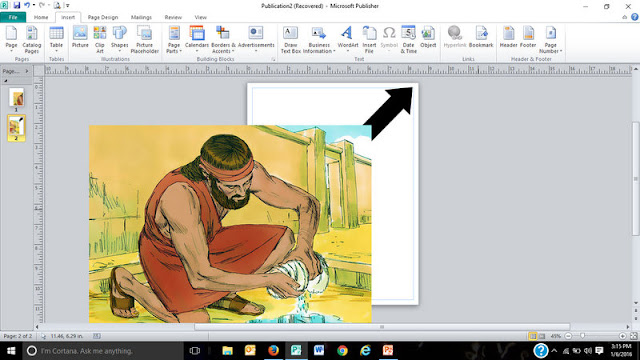
Task: Switch to the Review tab
Action: (173, 17)
